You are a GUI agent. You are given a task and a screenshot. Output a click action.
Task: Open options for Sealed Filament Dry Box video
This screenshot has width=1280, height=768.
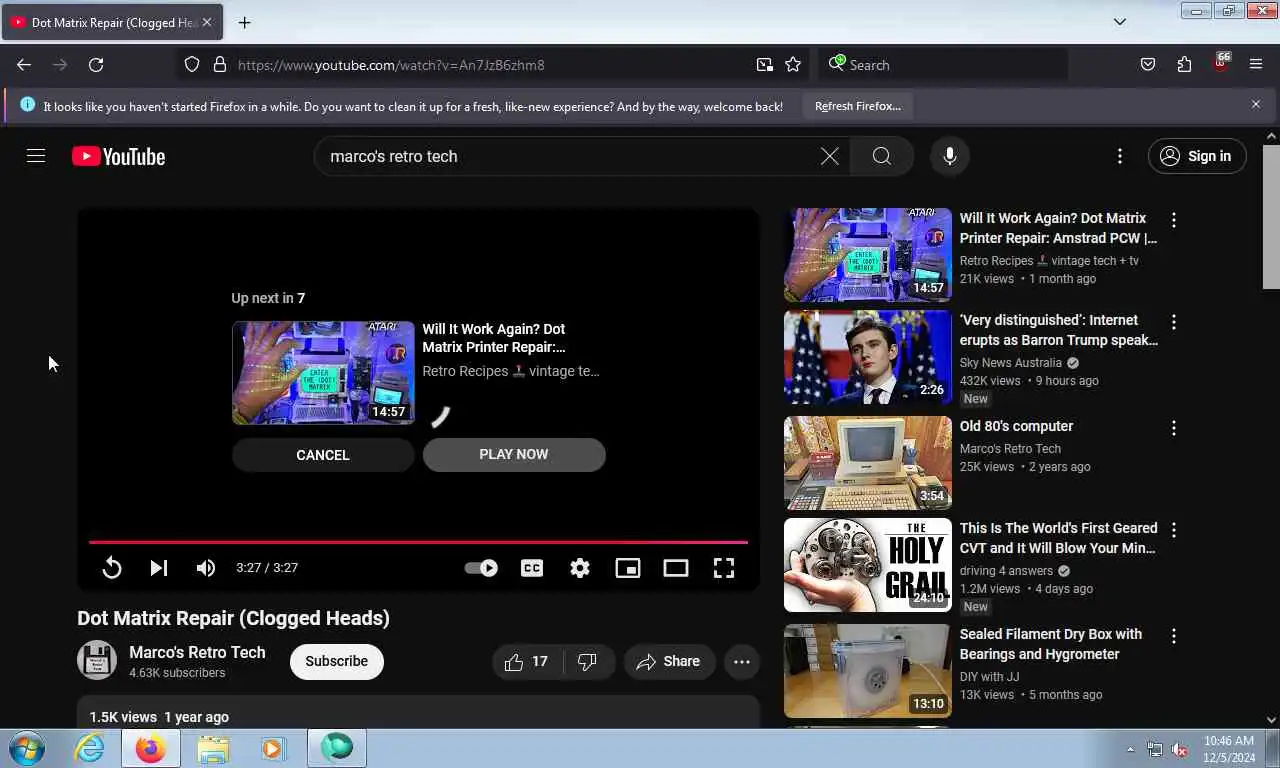point(1174,636)
